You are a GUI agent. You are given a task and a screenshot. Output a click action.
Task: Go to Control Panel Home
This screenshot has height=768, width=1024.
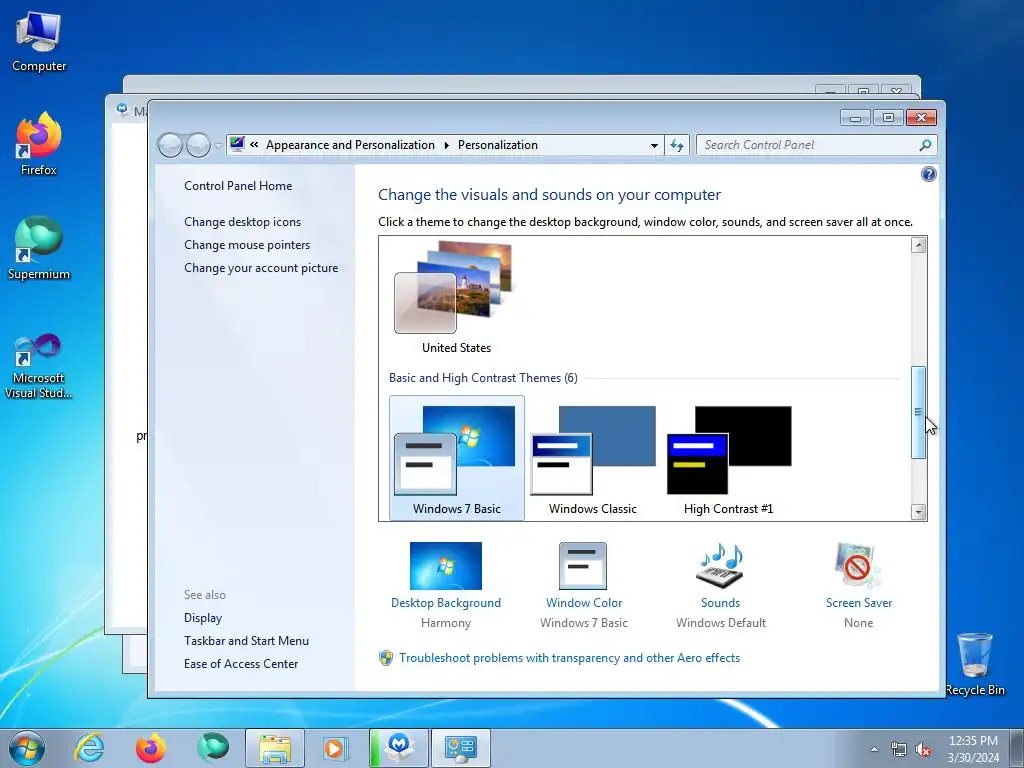[x=238, y=185]
